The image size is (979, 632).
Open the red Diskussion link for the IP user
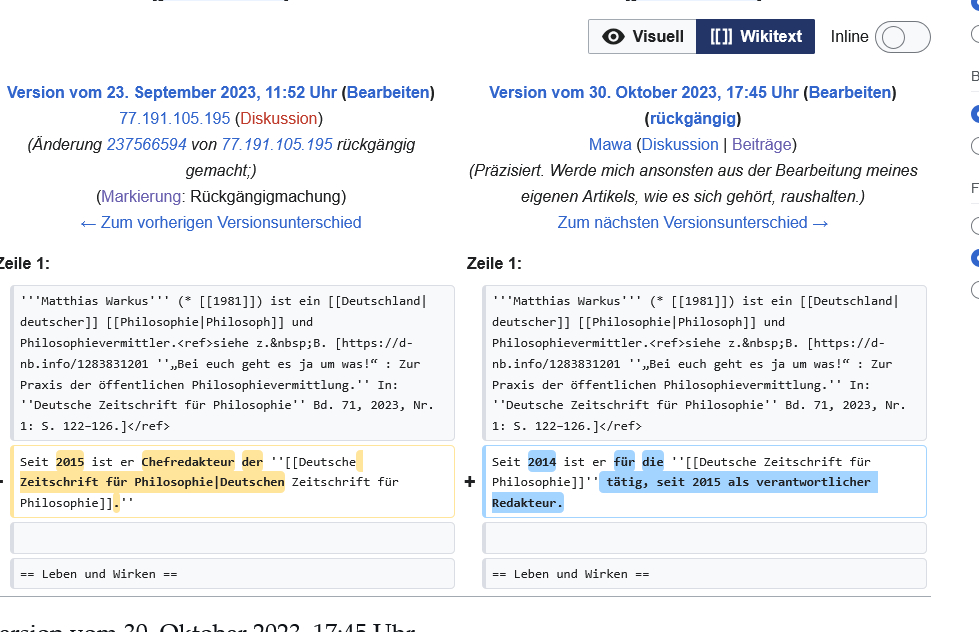[x=278, y=118]
